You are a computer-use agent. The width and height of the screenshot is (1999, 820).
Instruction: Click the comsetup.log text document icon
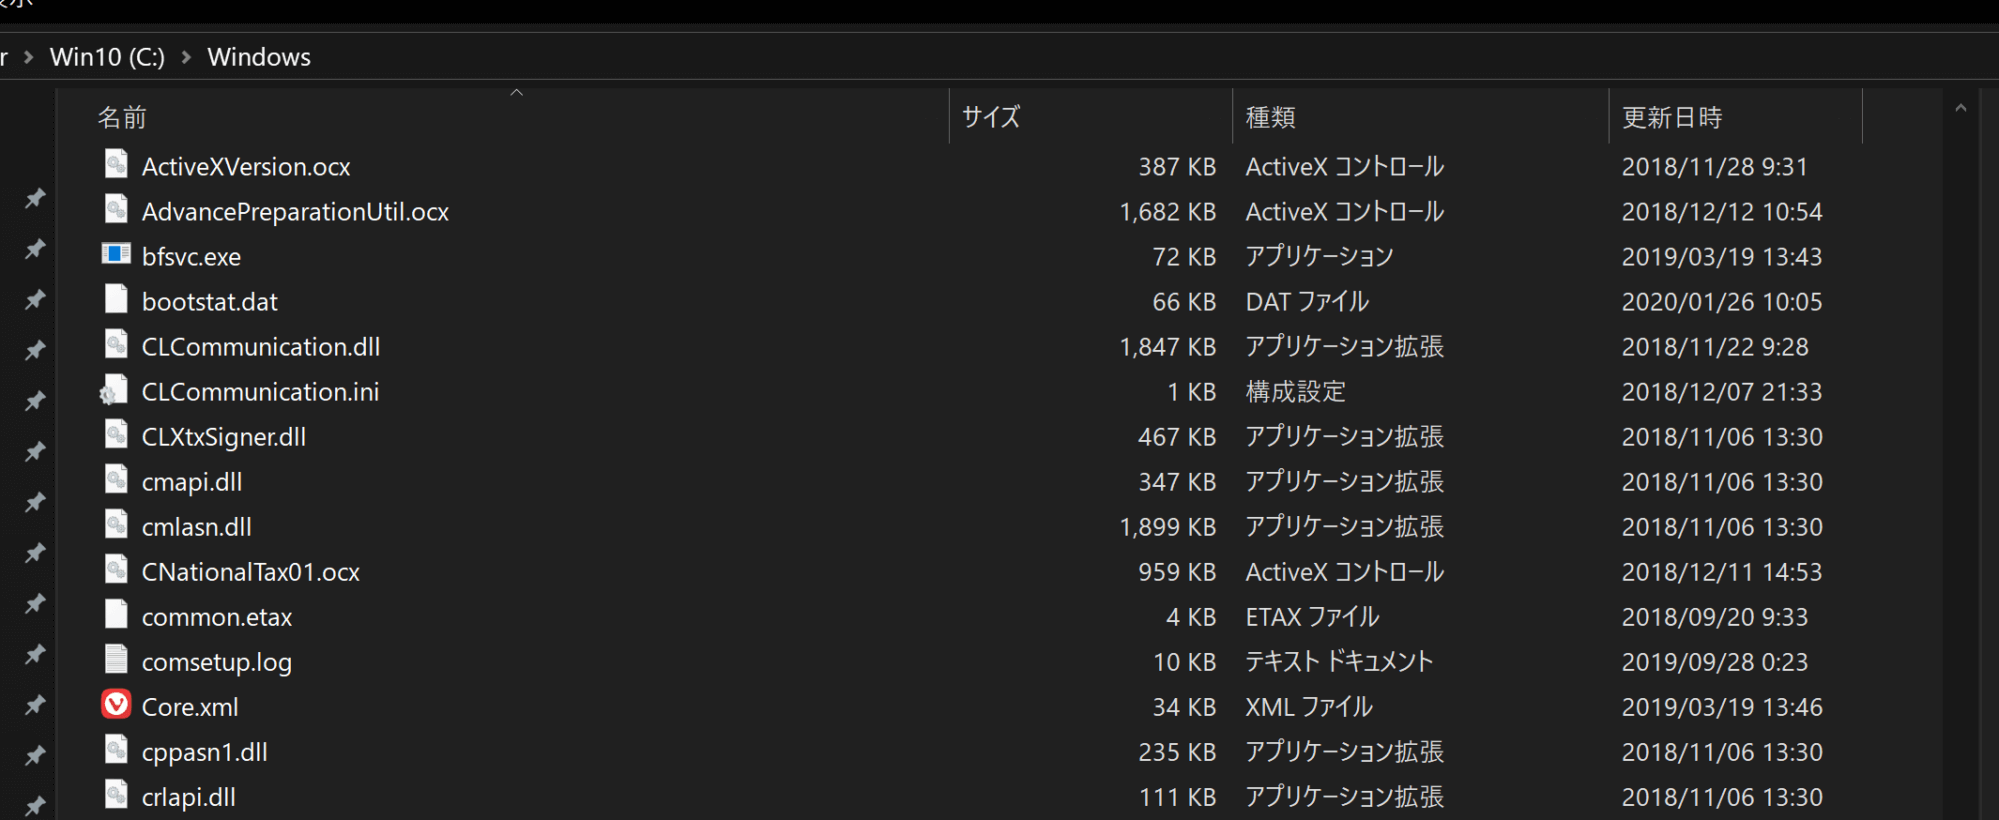(116, 659)
